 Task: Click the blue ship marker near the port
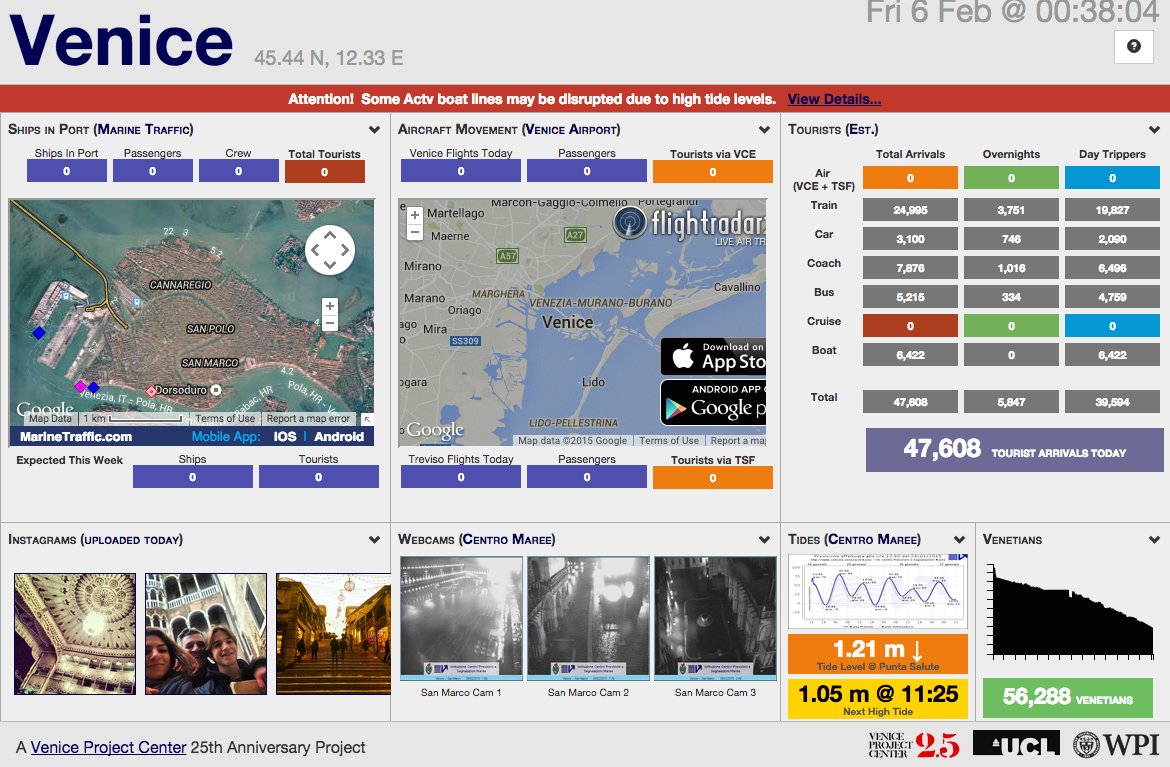[x=39, y=333]
